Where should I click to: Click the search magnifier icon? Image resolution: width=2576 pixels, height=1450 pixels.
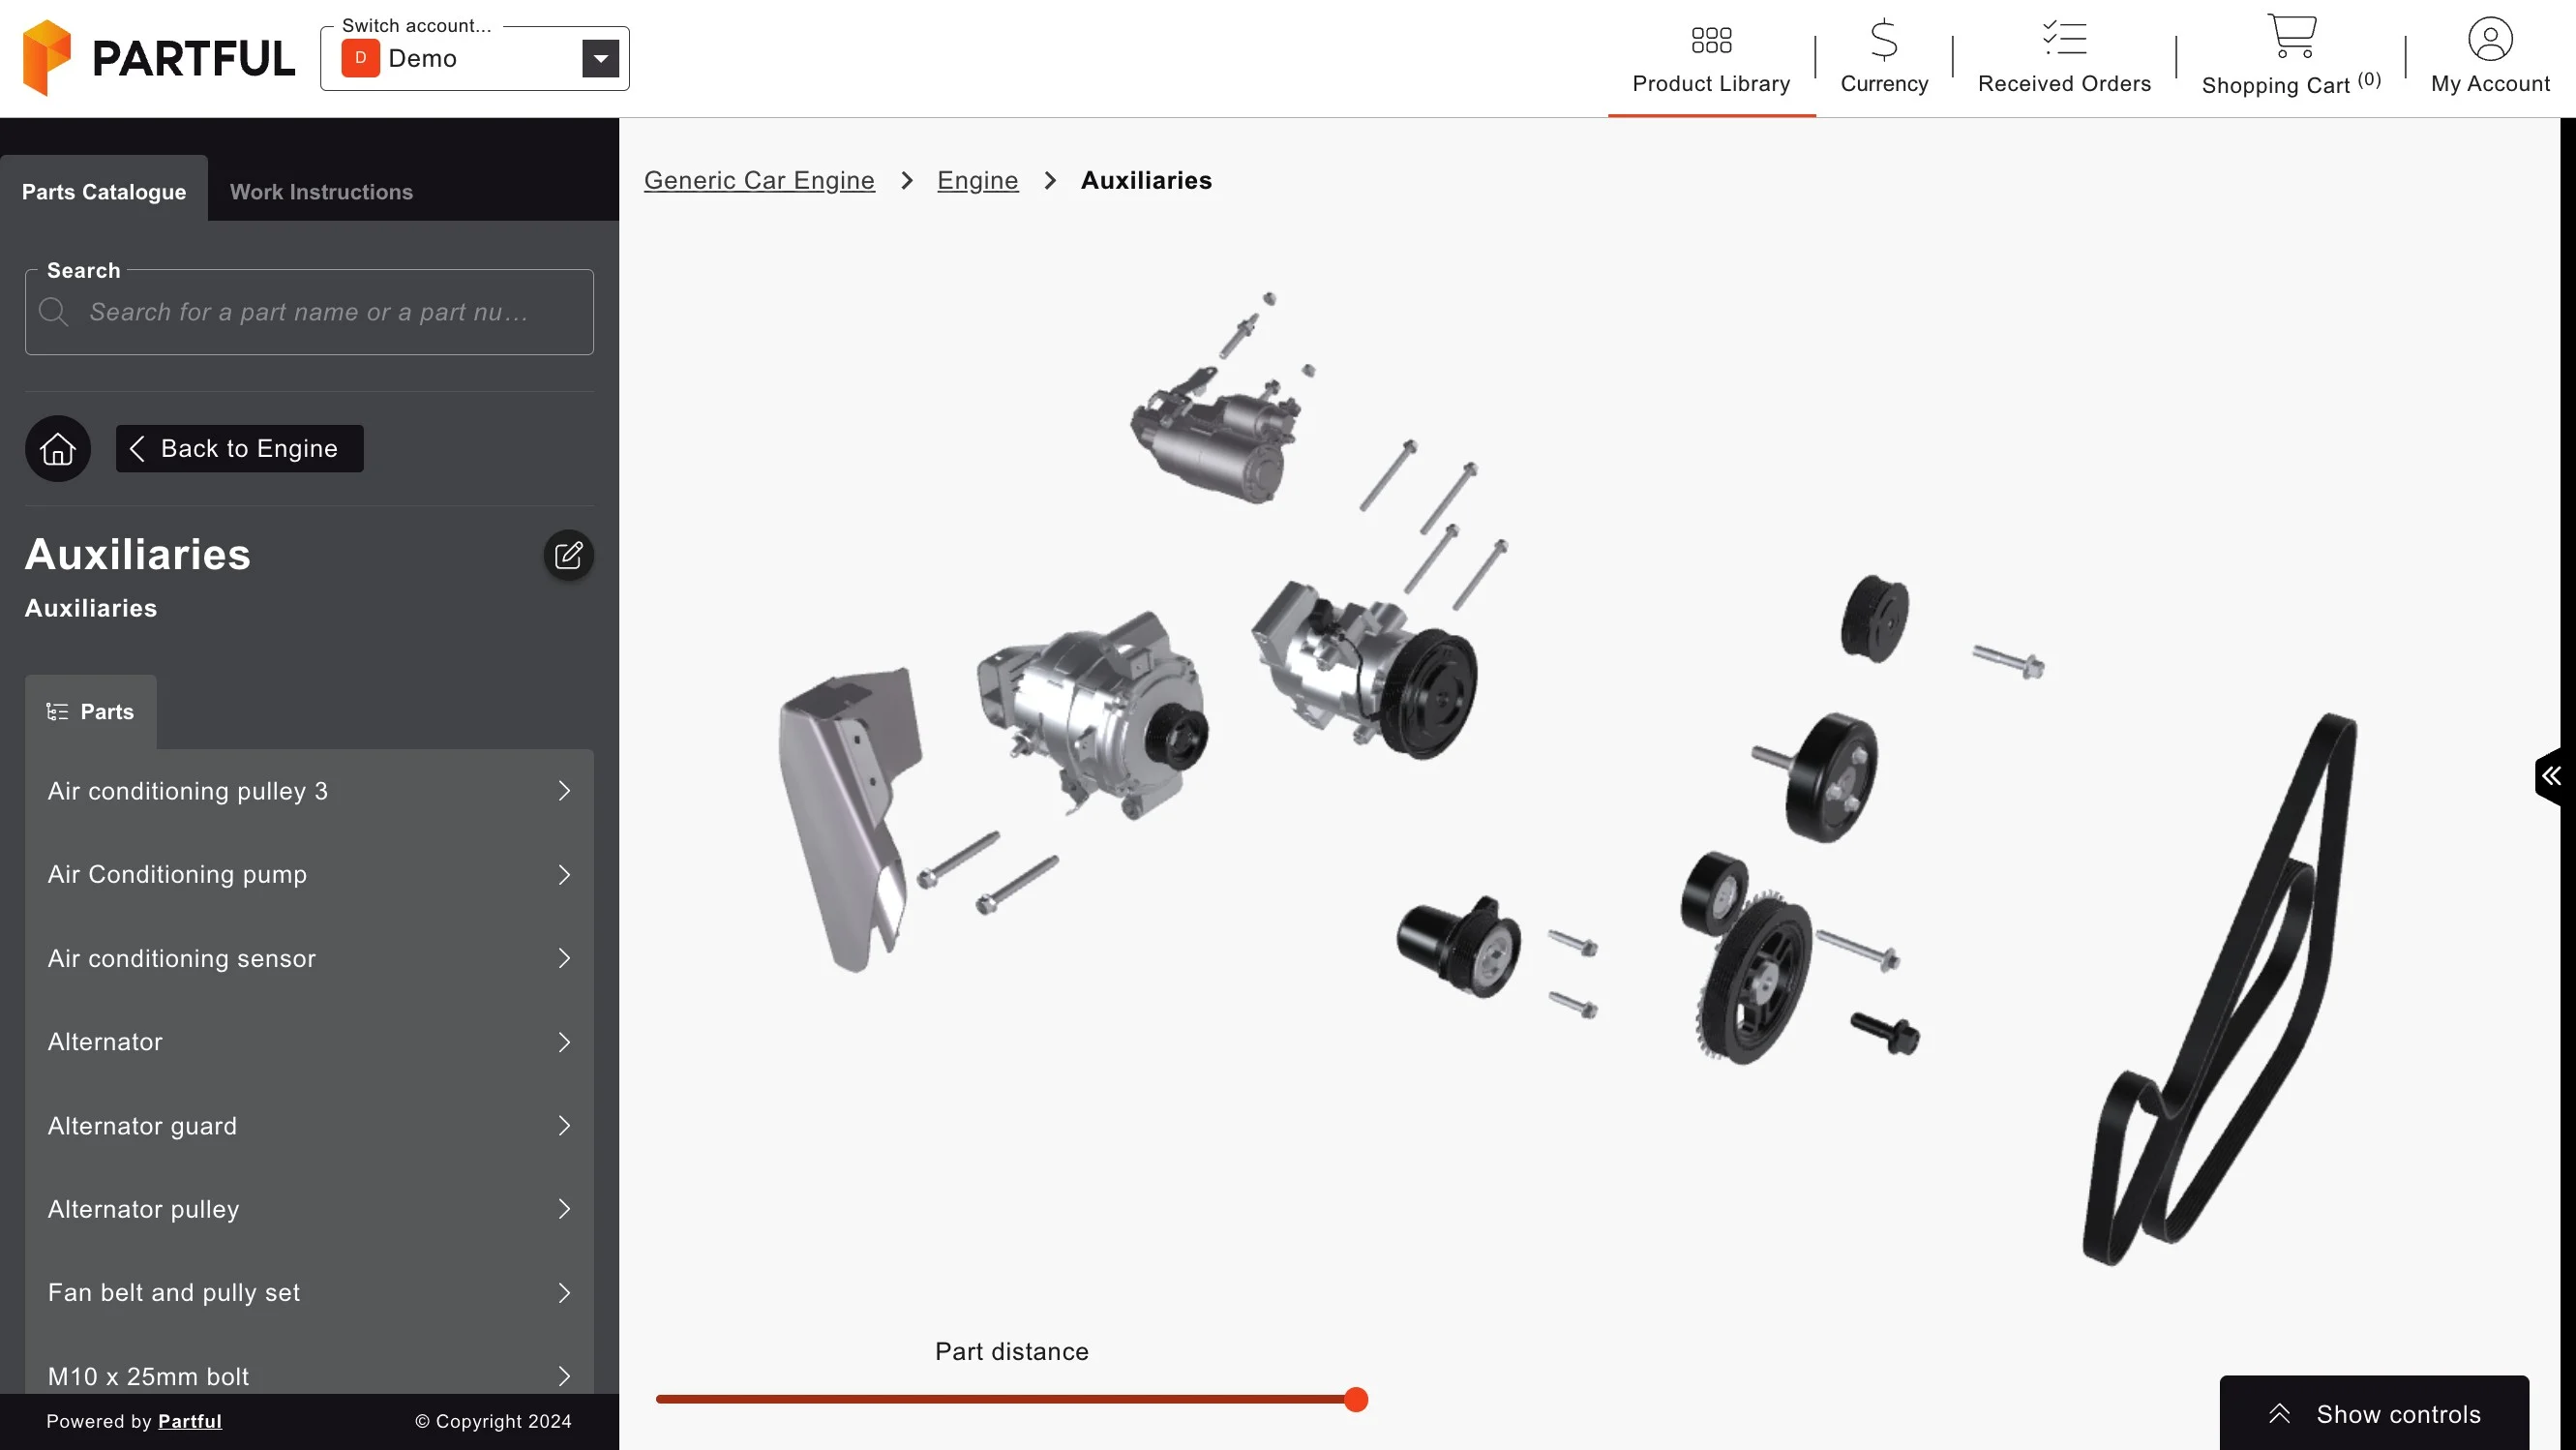tap(53, 312)
